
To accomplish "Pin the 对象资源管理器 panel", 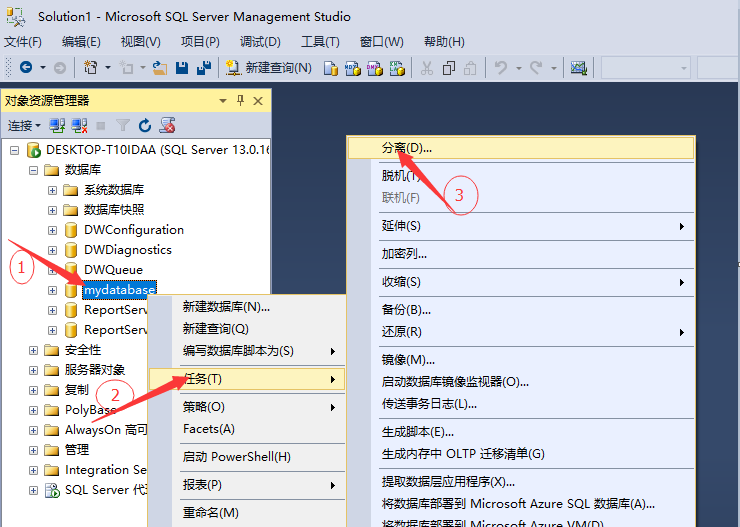I will [240, 100].
